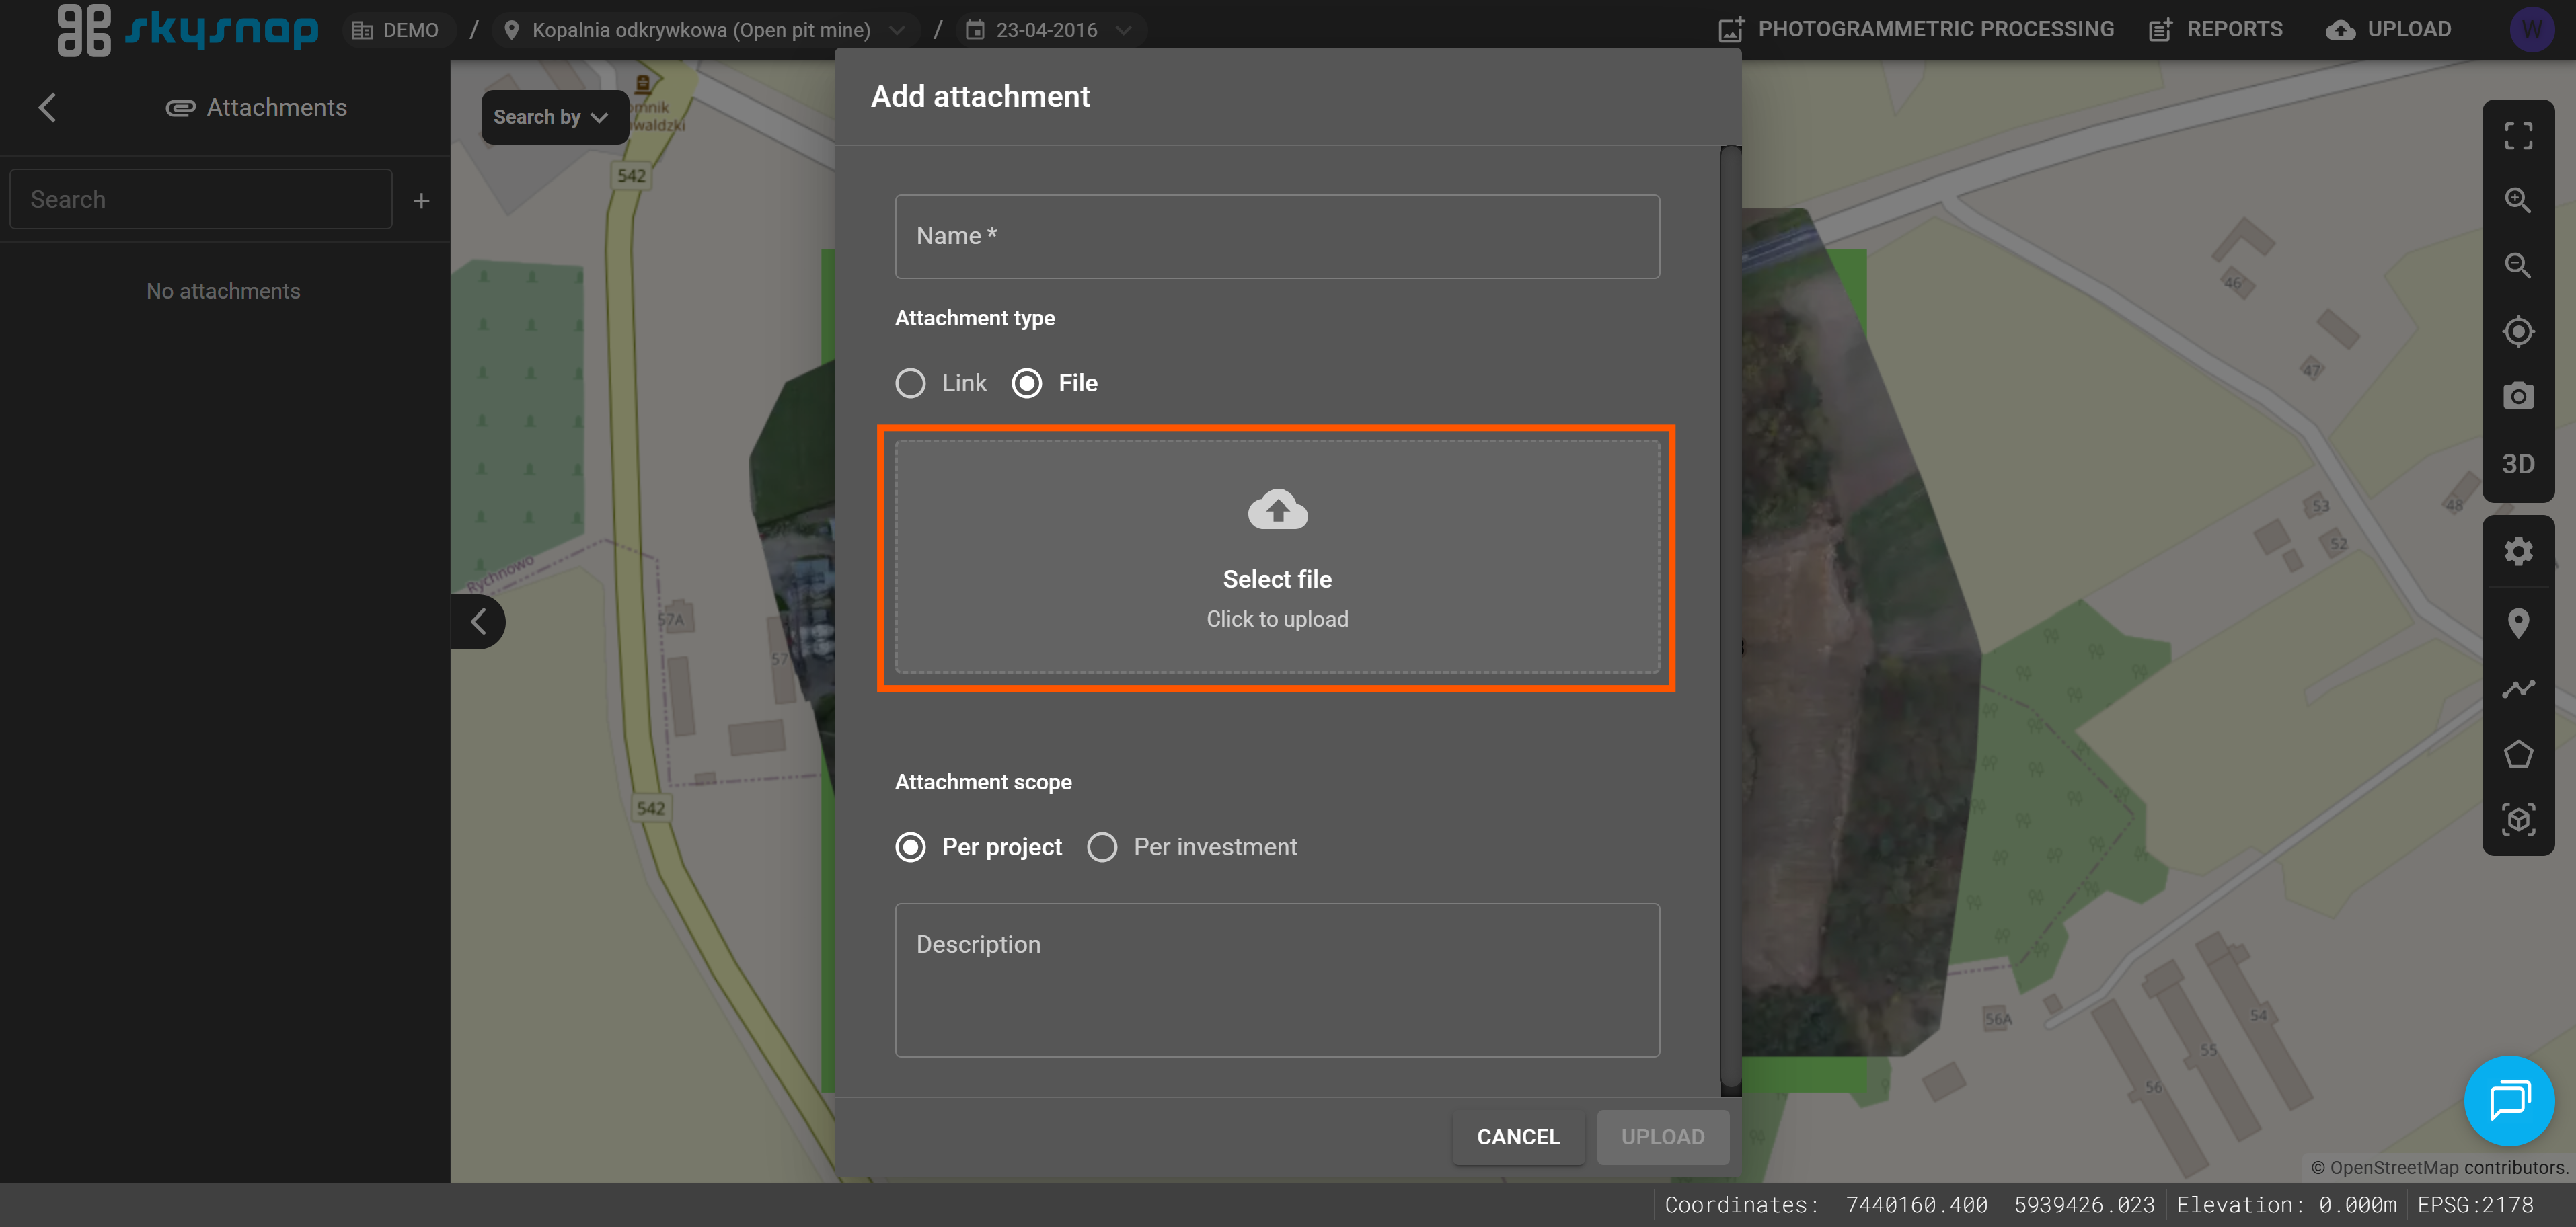This screenshot has height=1227, width=2576.
Task: Go back with the Attachments panel arrow
Action: point(47,108)
